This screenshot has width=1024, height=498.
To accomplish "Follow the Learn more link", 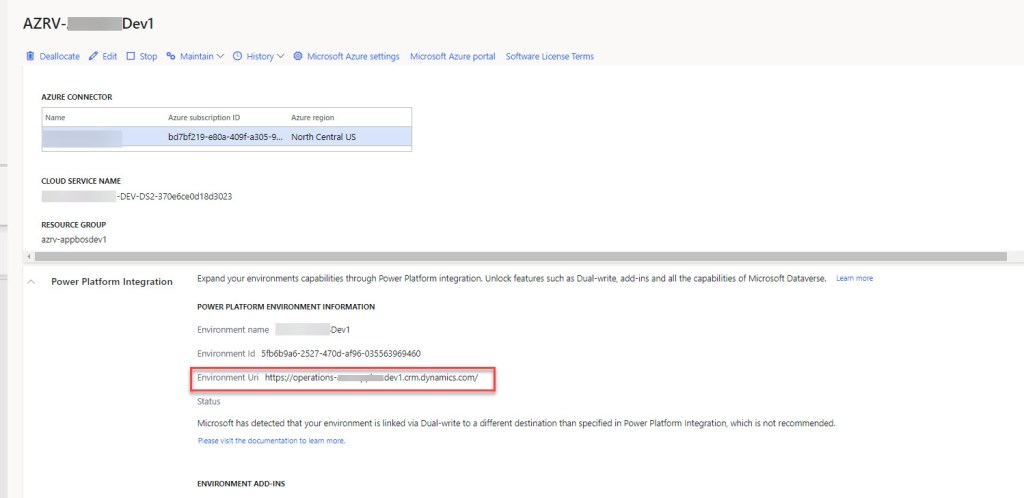I will pyautogui.click(x=854, y=278).
